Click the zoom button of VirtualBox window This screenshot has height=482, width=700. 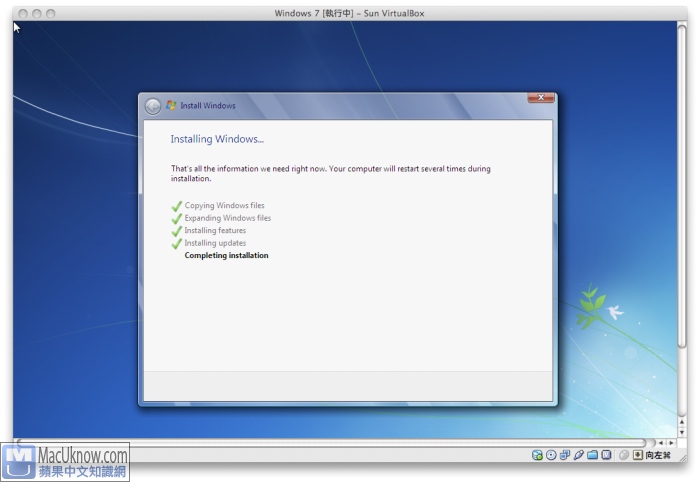coord(51,14)
